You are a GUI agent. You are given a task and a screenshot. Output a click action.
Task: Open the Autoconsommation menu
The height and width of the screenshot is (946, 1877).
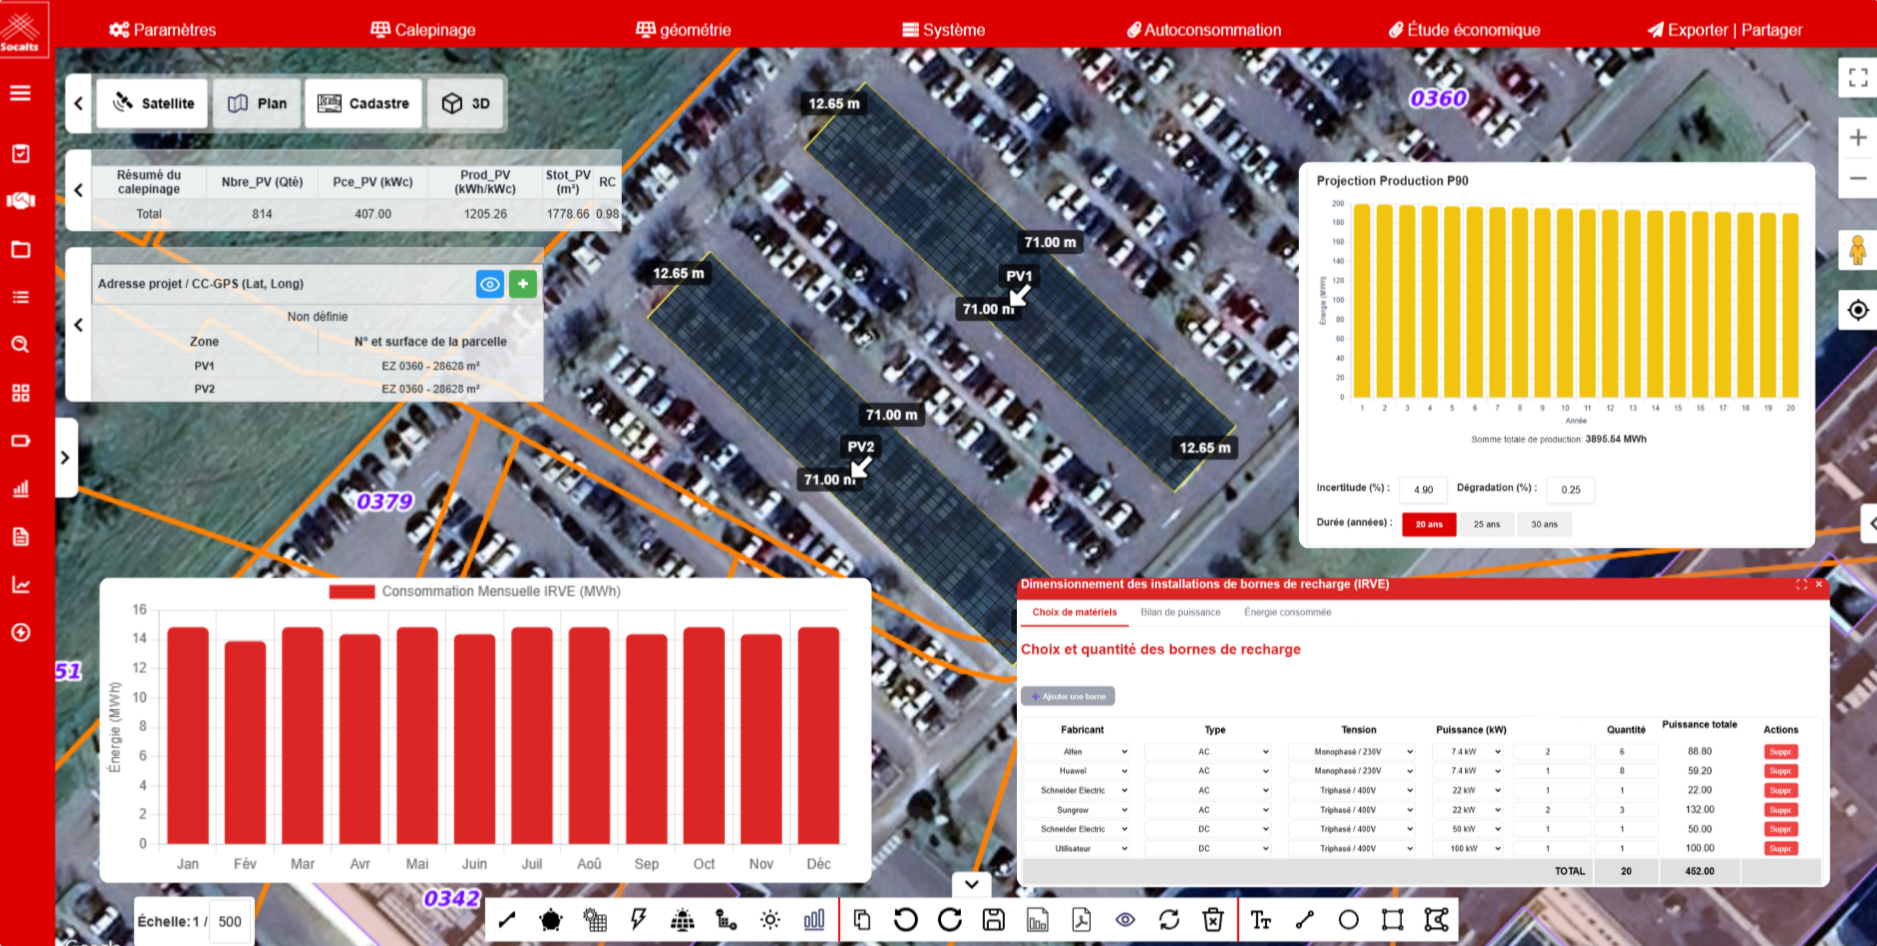(1204, 30)
